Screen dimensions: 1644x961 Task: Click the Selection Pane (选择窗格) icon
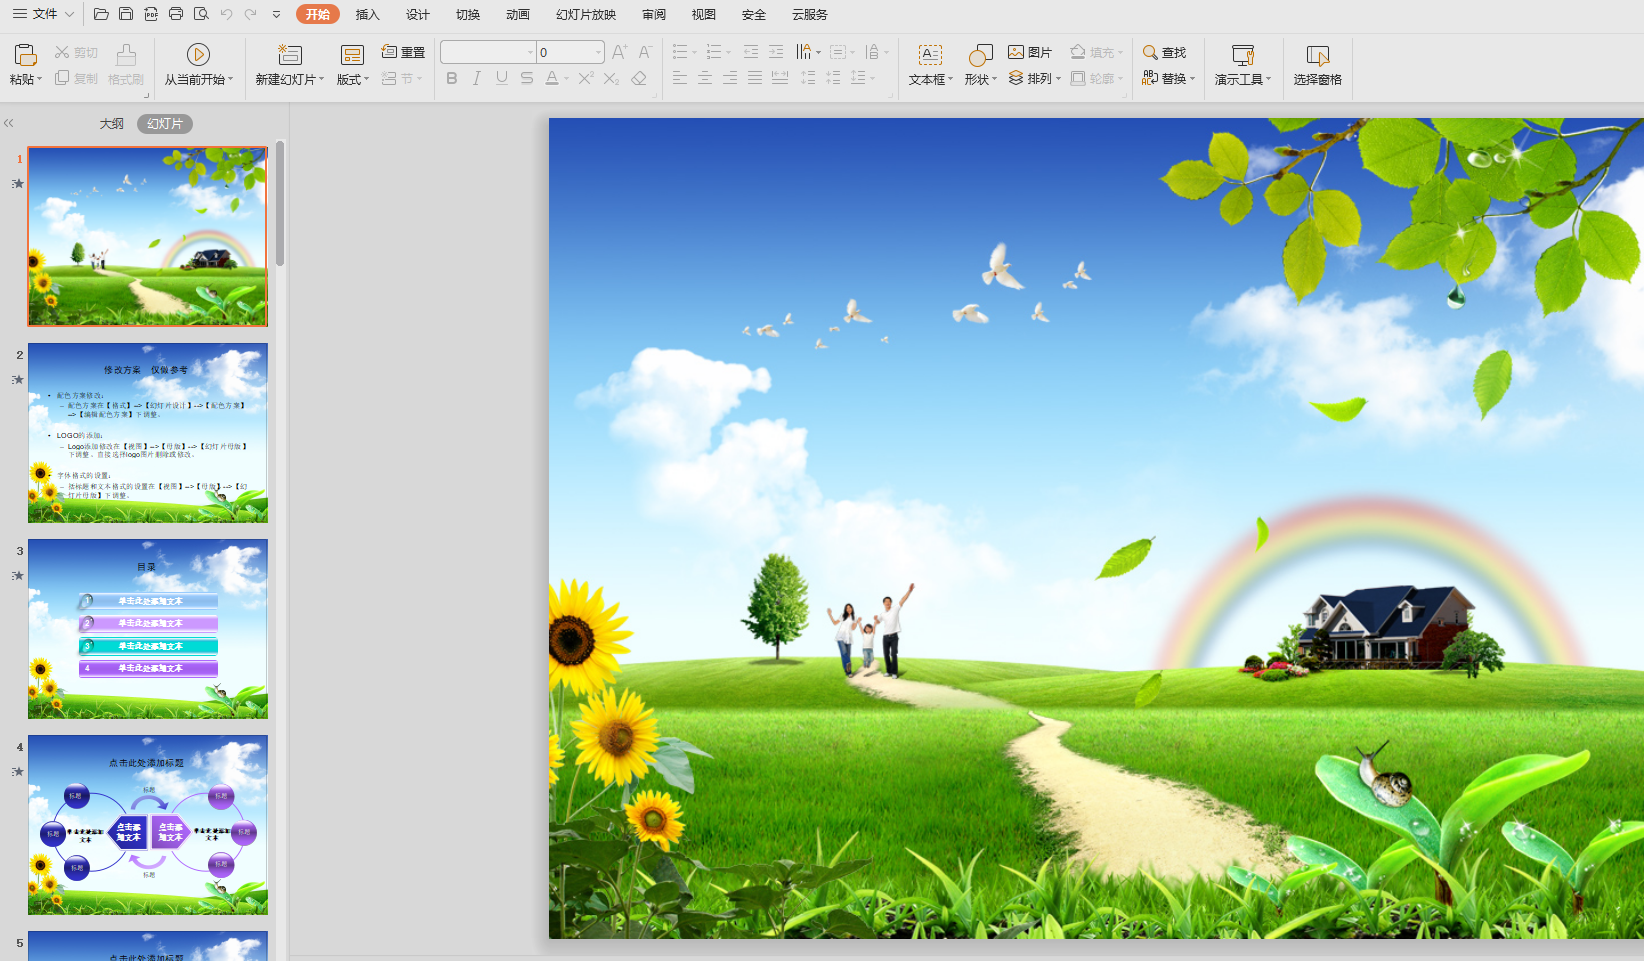[1318, 55]
